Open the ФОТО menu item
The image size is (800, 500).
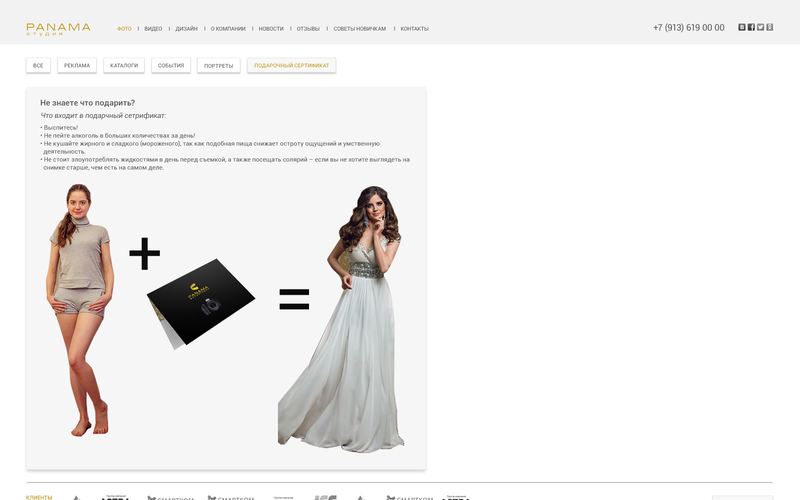pos(124,29)
